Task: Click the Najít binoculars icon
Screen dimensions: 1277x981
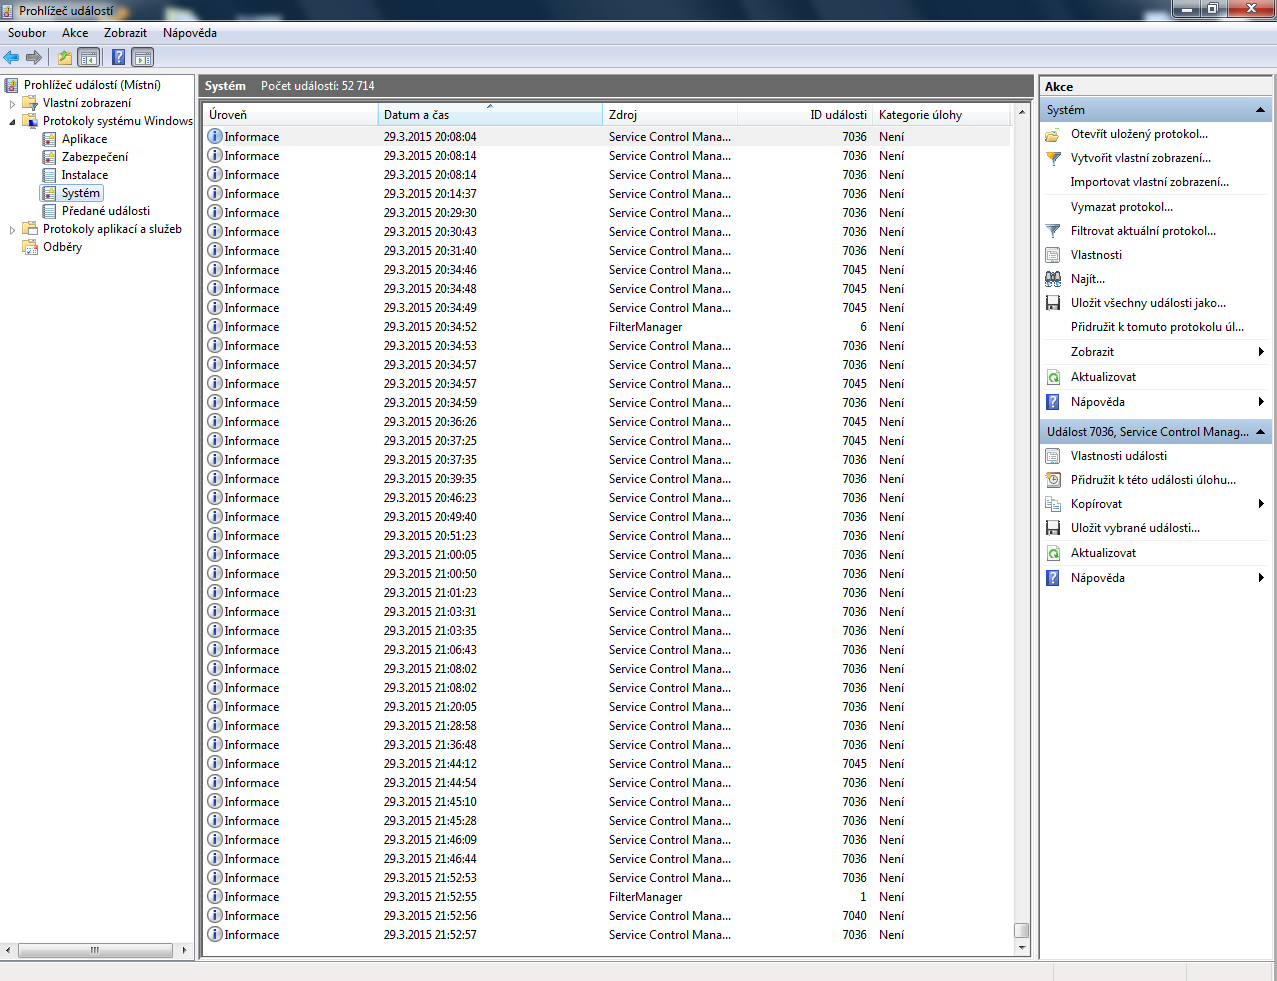Action: 1053,279
